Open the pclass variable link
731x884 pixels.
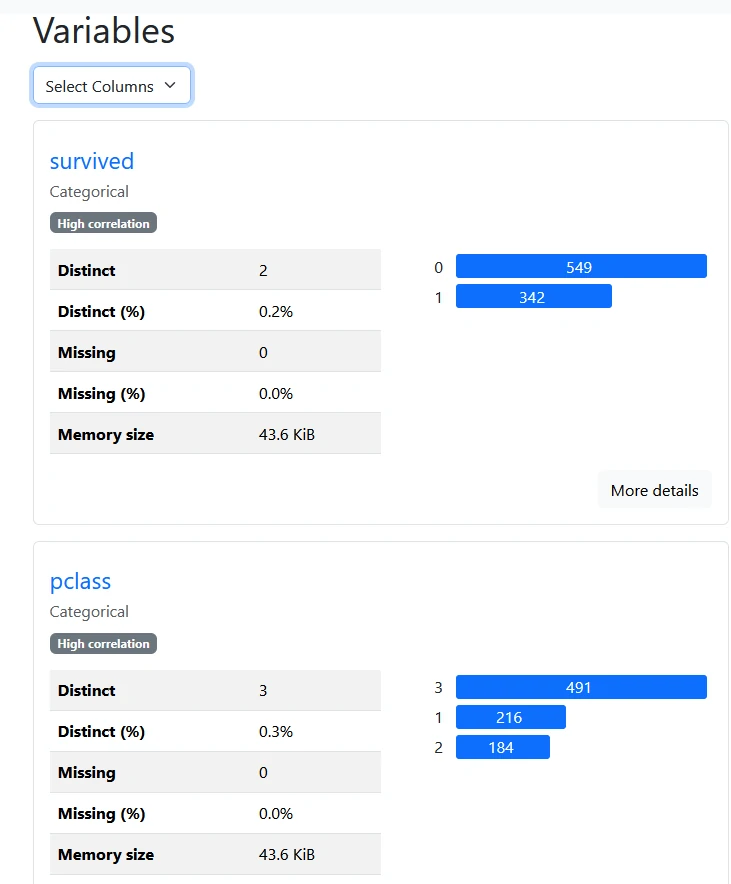pos(80,581)
